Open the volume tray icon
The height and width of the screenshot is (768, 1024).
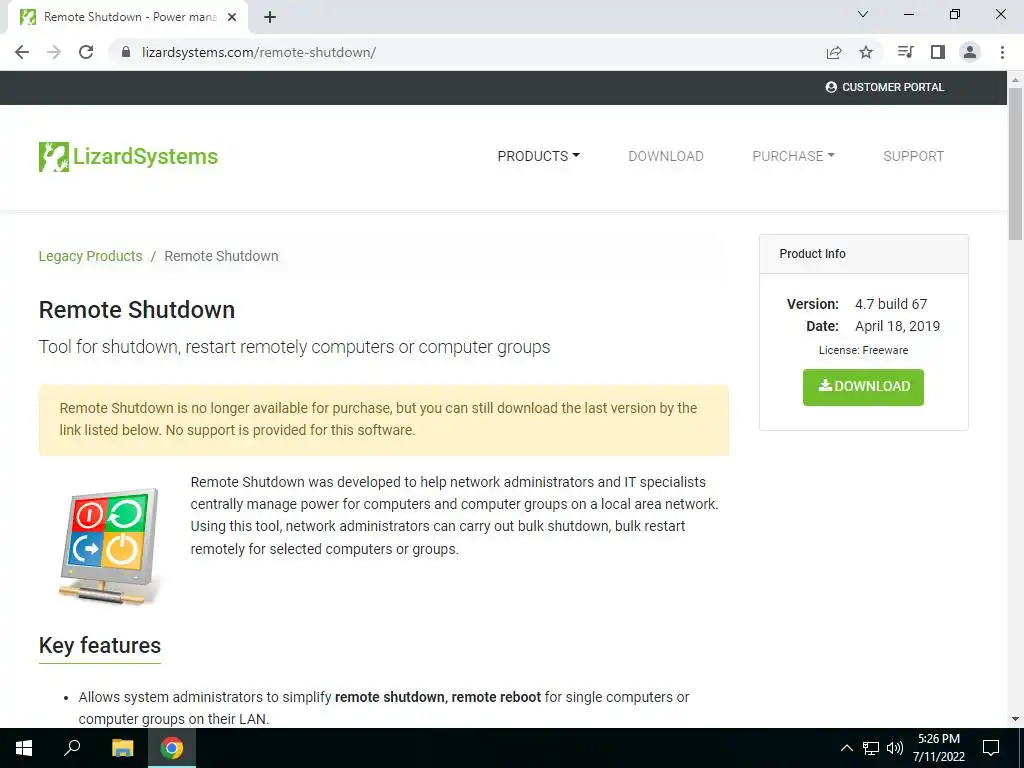point(895,748)
